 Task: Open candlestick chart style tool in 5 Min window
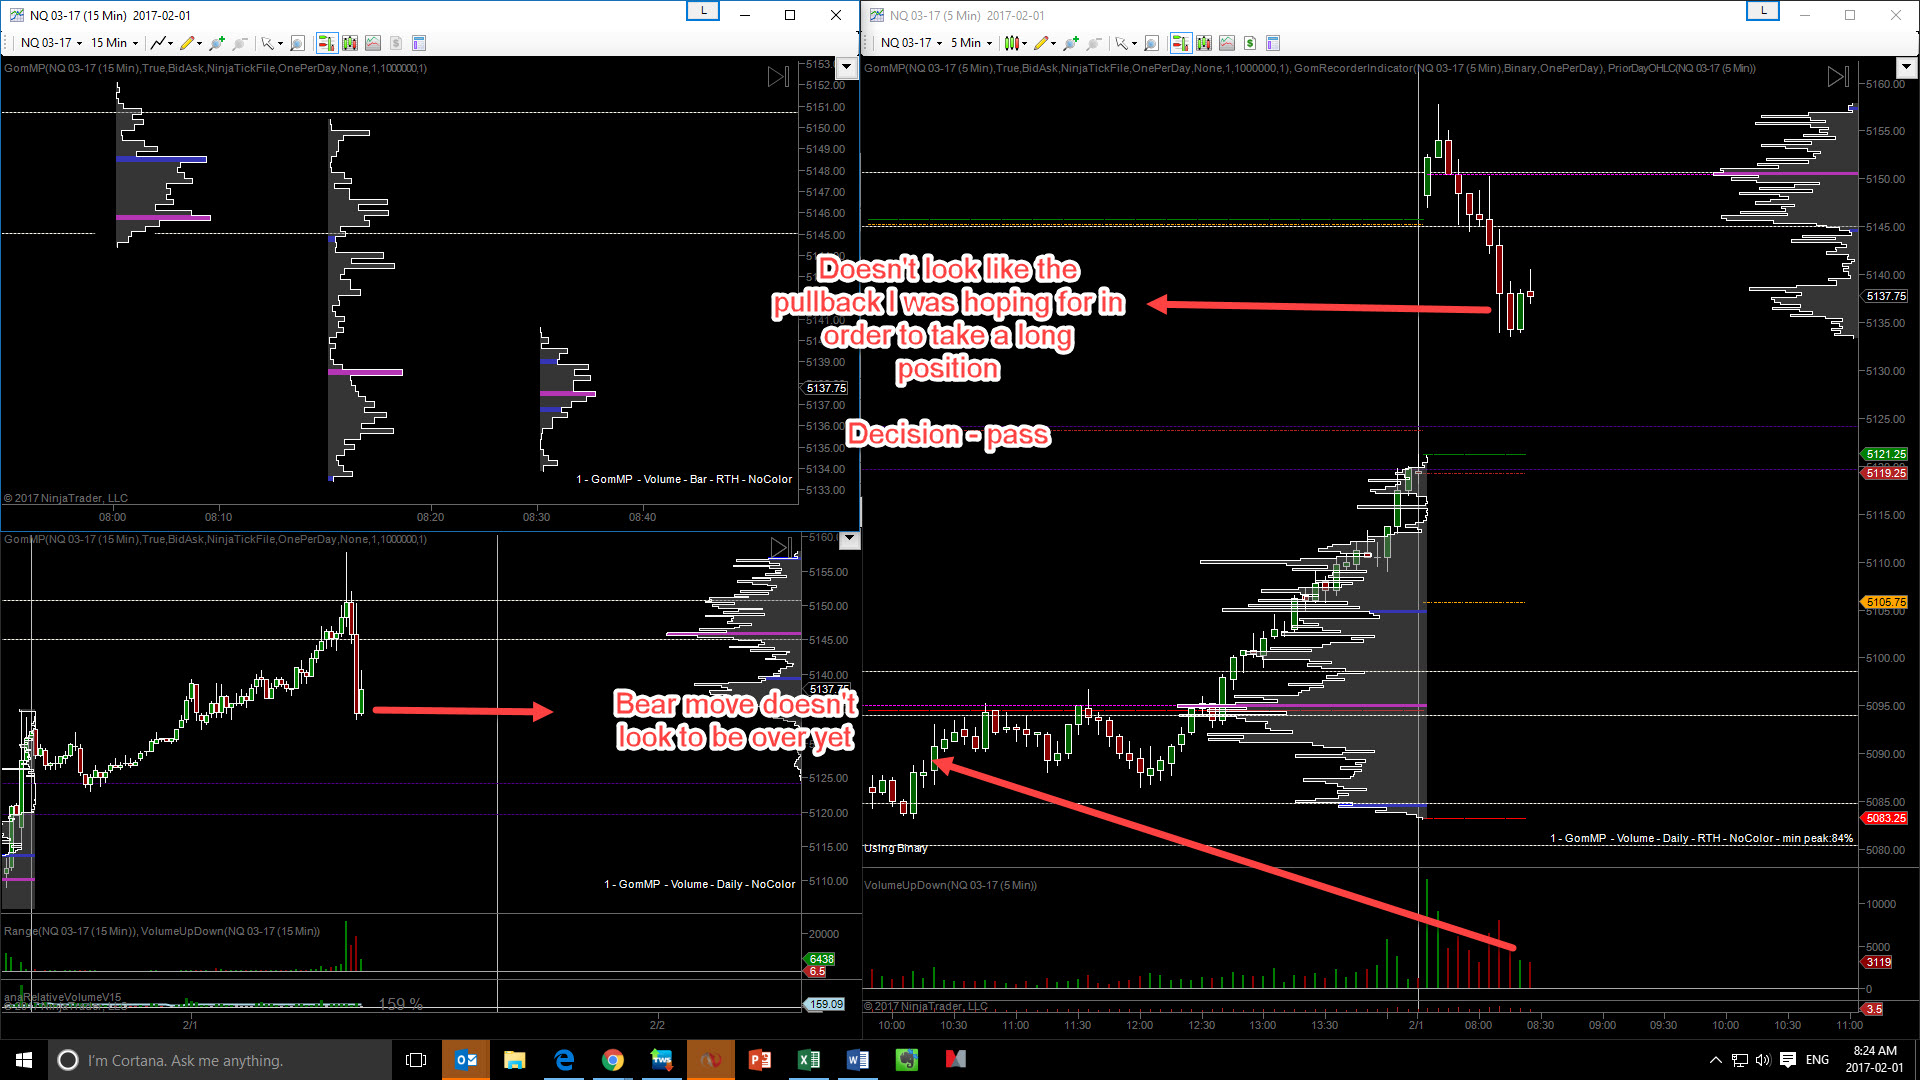click(1011, 43)
